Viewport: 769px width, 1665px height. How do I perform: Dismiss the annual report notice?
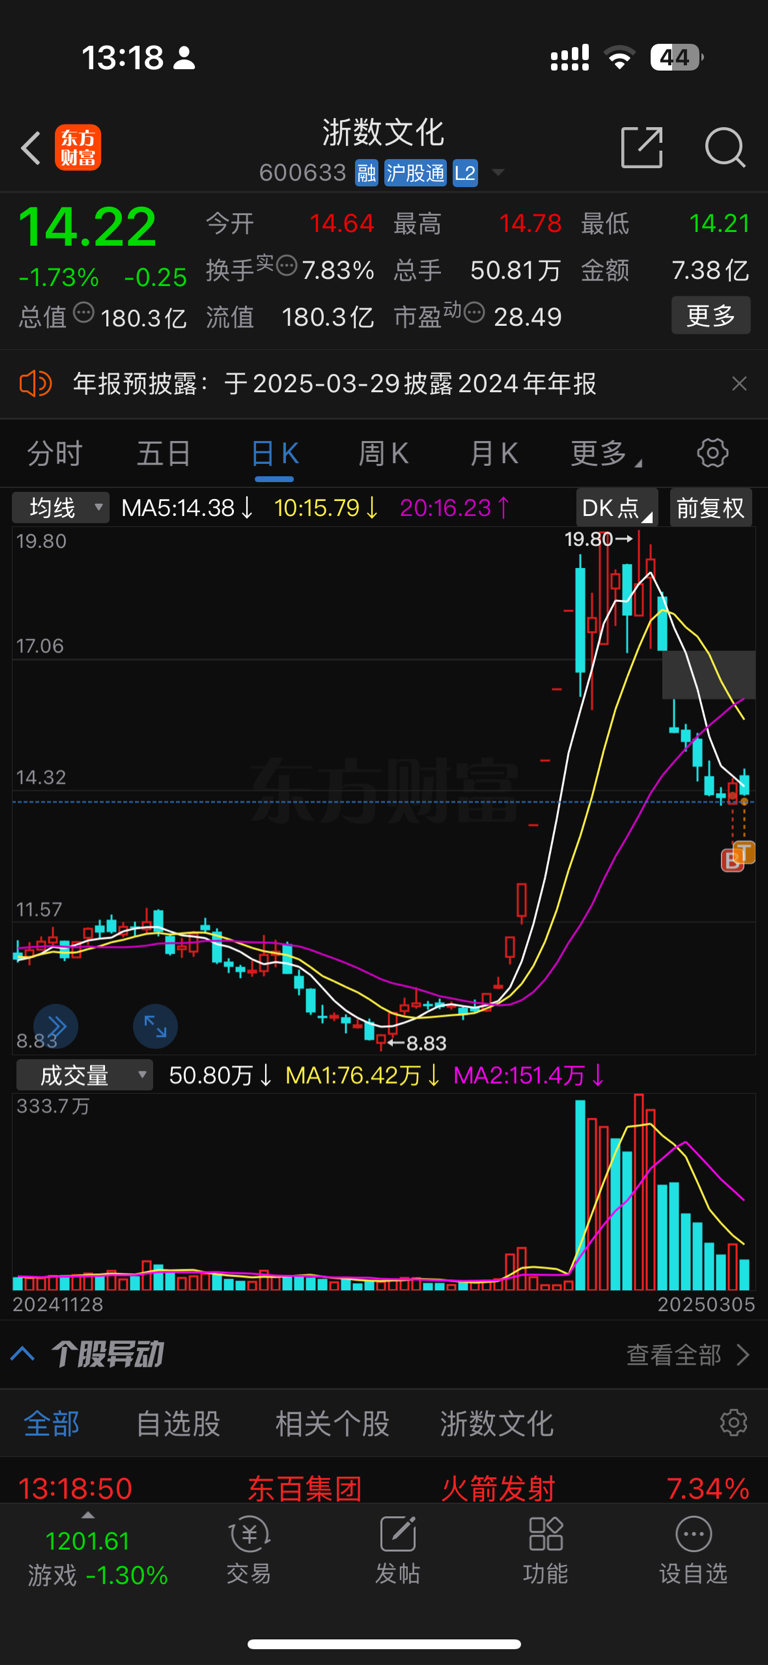[739, 384]
